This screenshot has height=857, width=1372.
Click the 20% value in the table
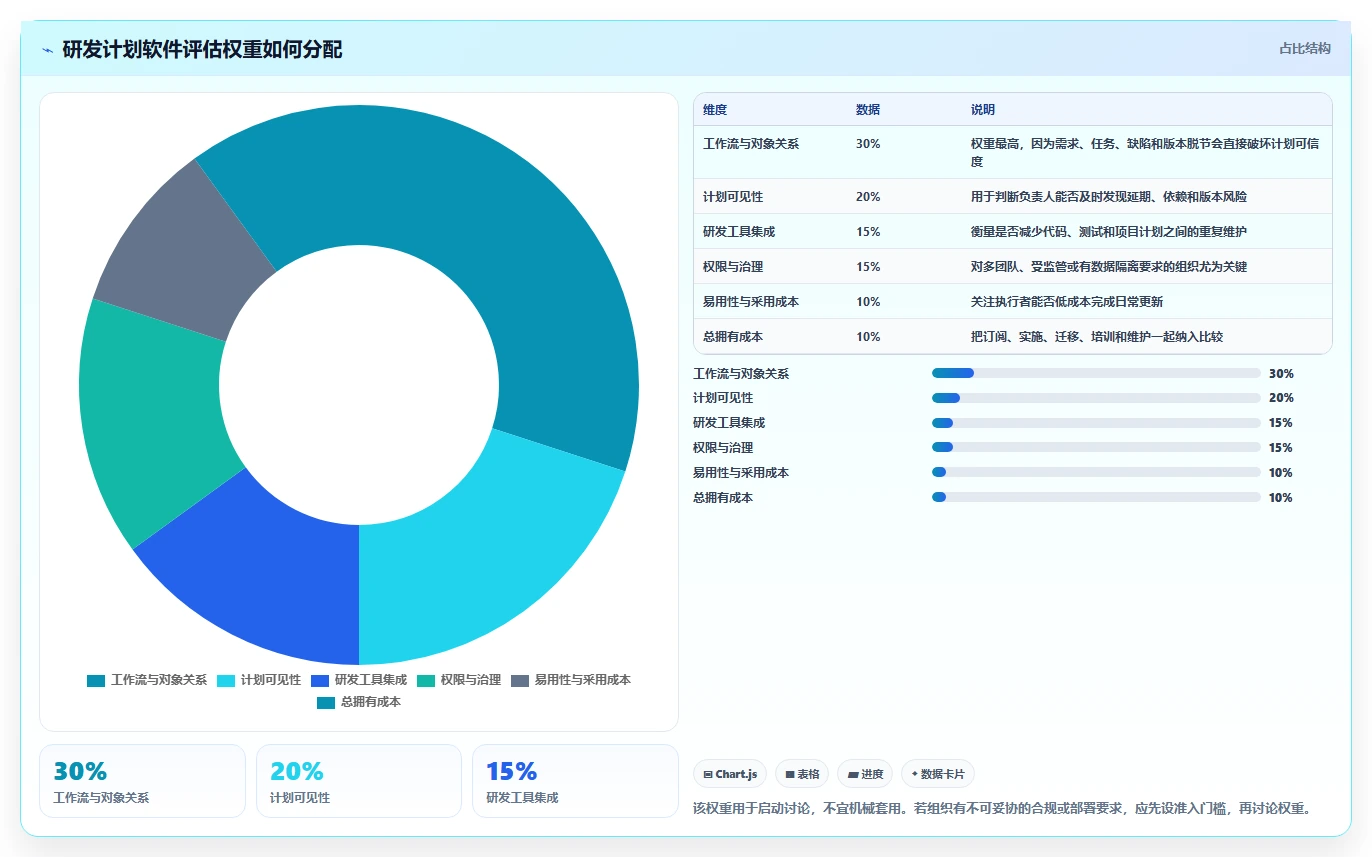pyautogui.click(x=868, y=197)
